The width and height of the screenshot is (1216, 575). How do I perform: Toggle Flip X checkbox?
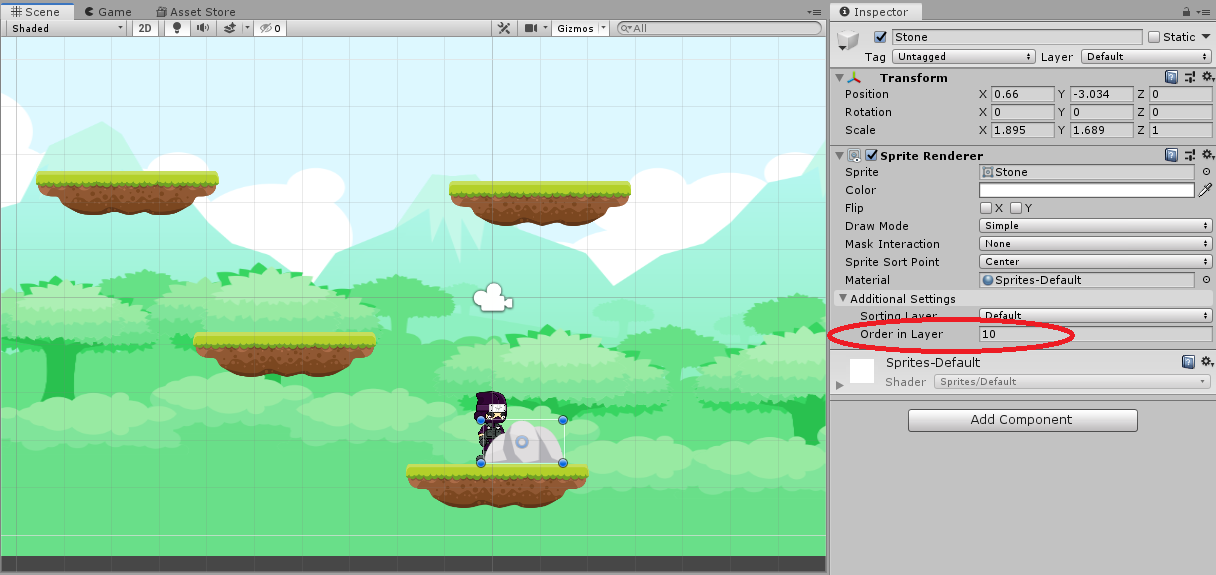(986, 208)
